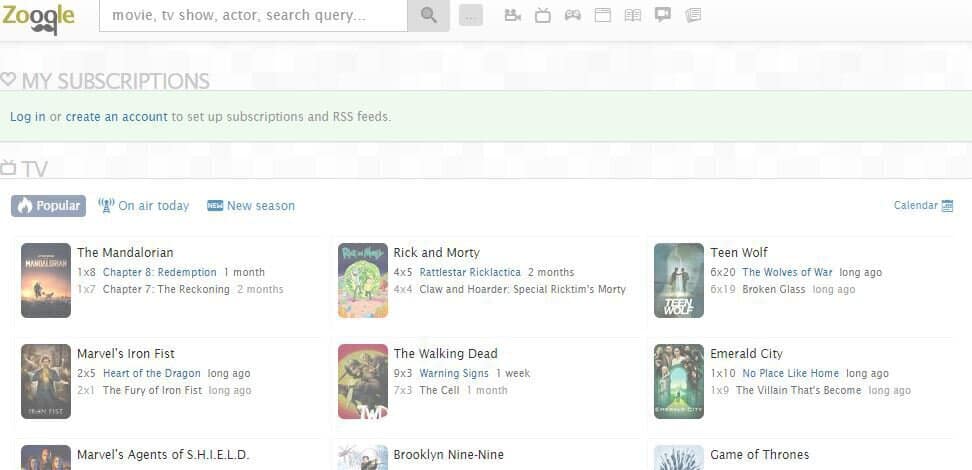972x470 pixels.
Task: Open the Emerald City poster thumbnail
Action: pyautogui.click(x=679, y=381)
